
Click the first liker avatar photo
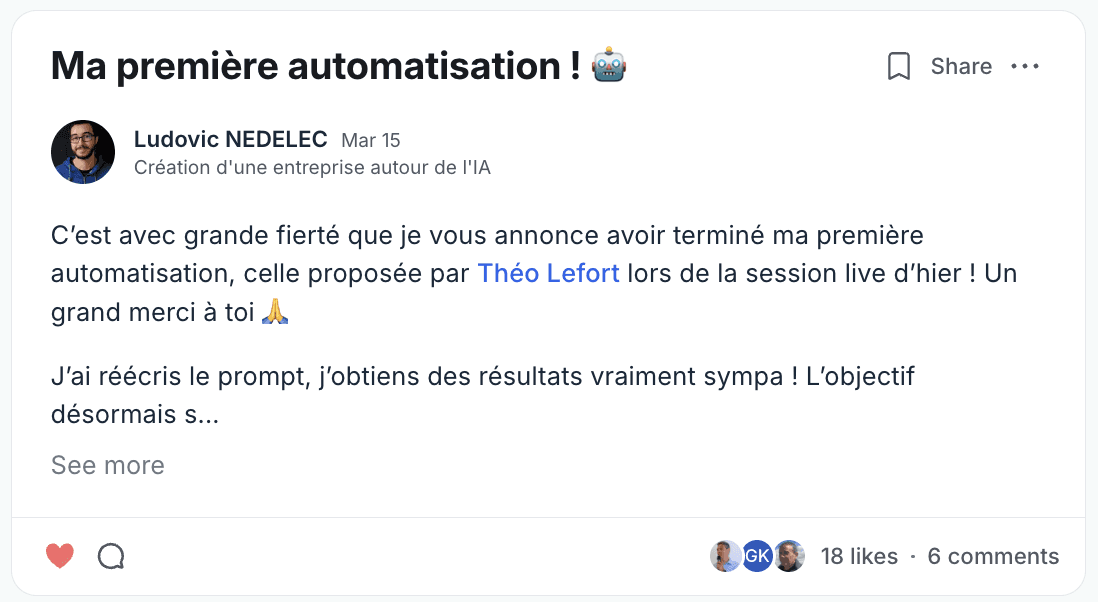pyautogui.click(x=725, y=556)
